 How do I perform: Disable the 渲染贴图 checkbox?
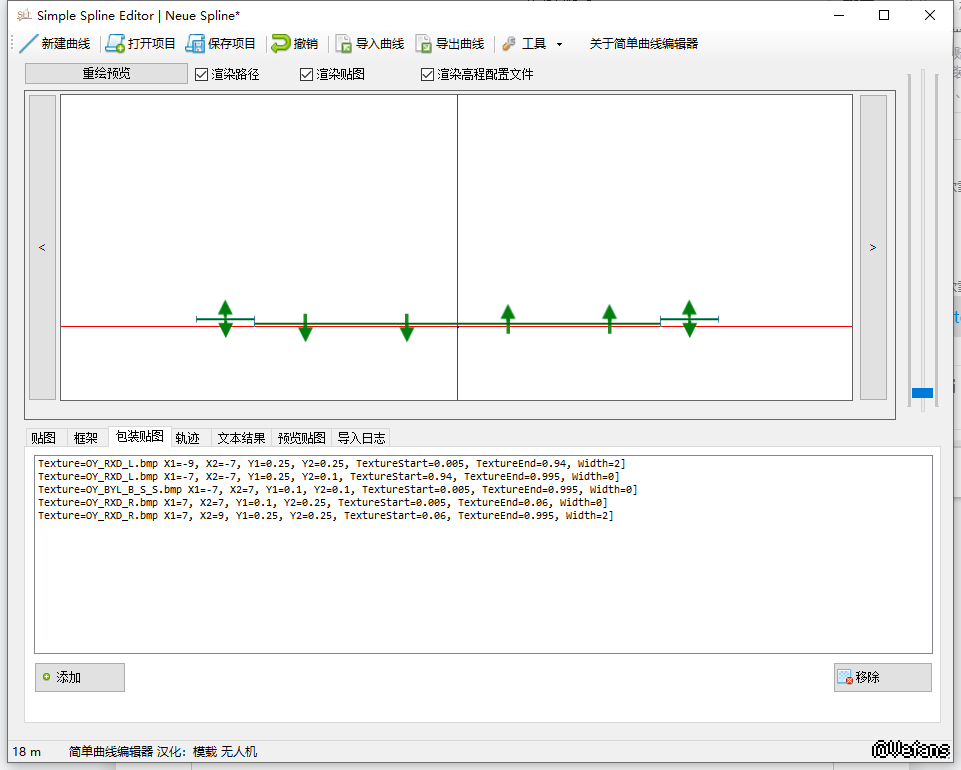pos(307,75)
